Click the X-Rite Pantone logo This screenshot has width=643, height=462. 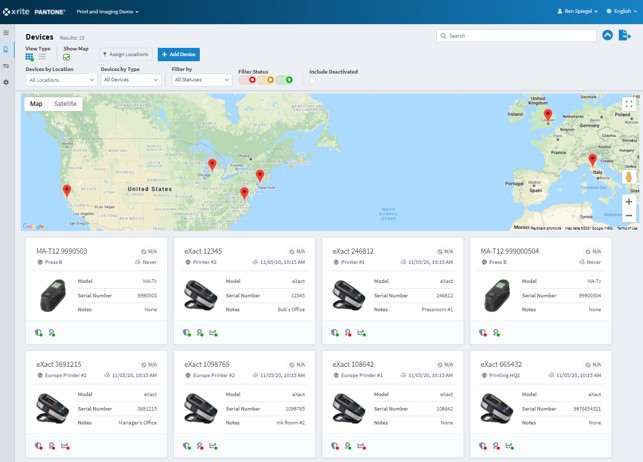(34, 11)
